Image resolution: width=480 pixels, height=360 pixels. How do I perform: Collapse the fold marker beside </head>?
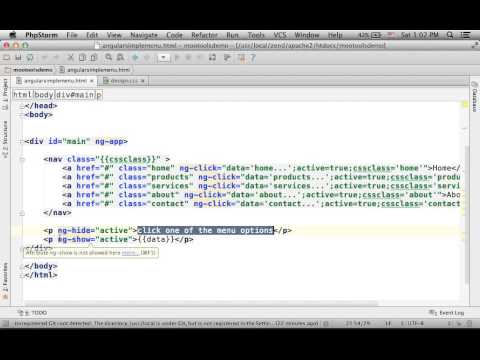coord(22,106)
